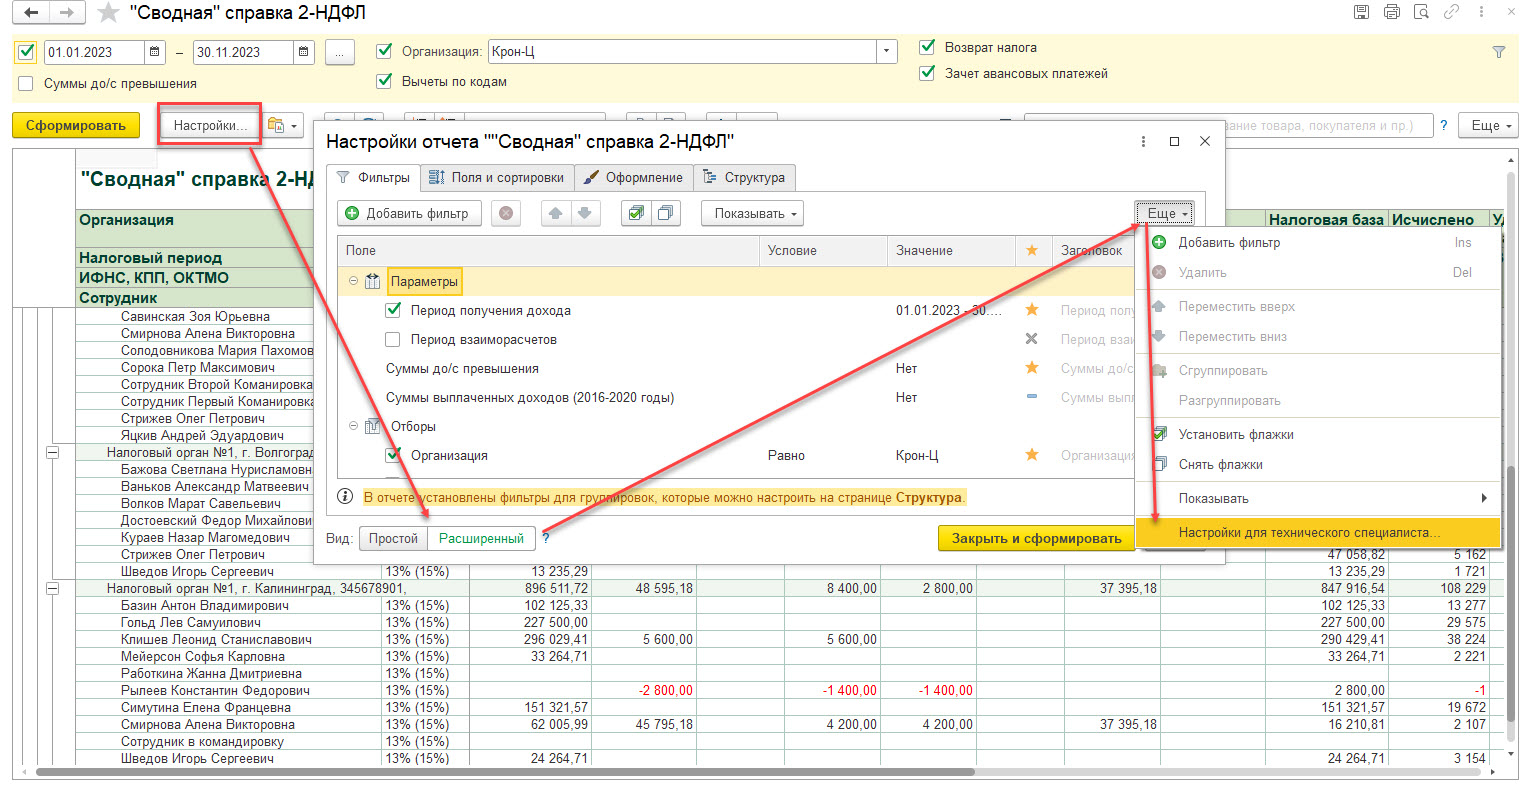
Task: Open dropdown arrow next to report variants icon
Action: point(295,126)
